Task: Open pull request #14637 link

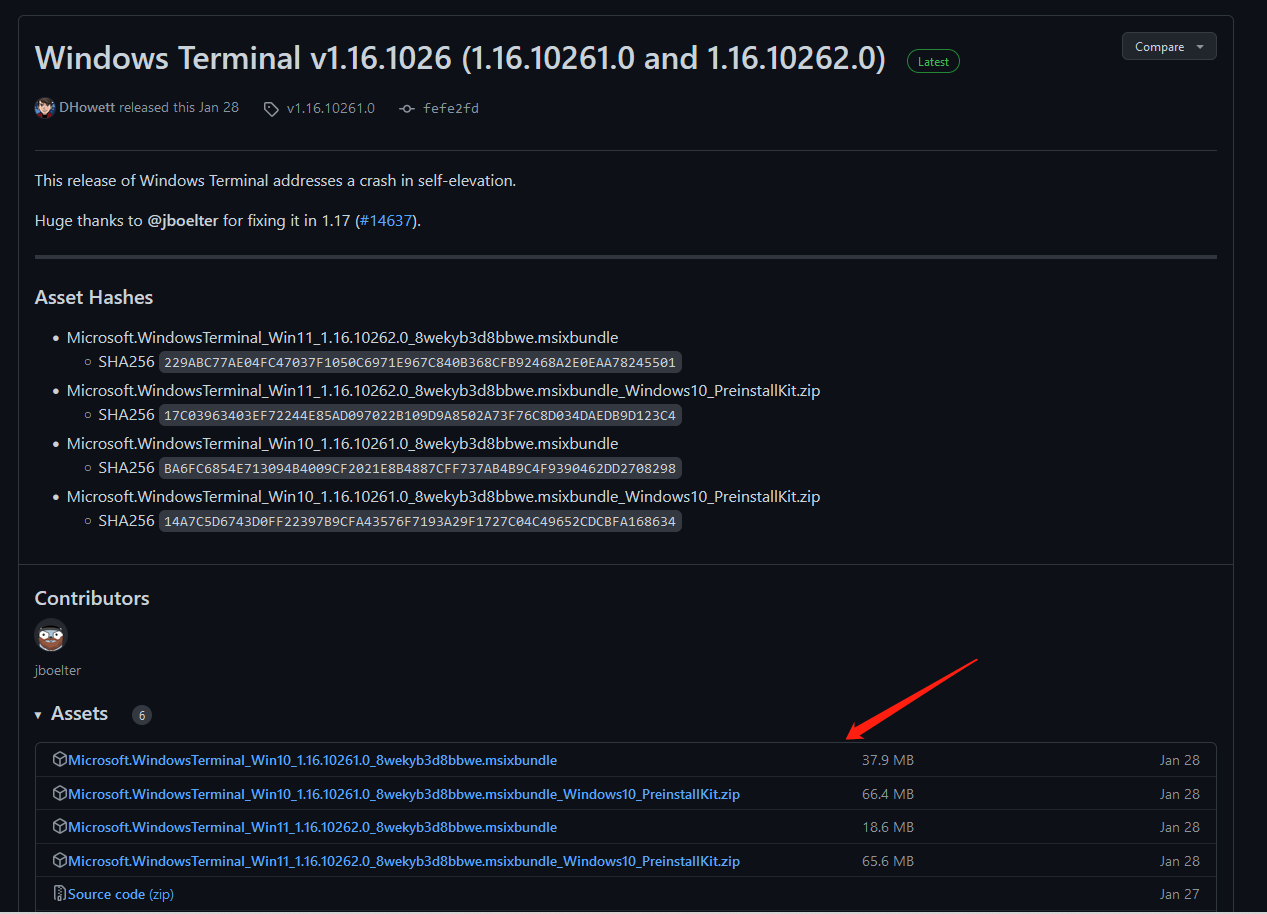Action: (386, 220)
